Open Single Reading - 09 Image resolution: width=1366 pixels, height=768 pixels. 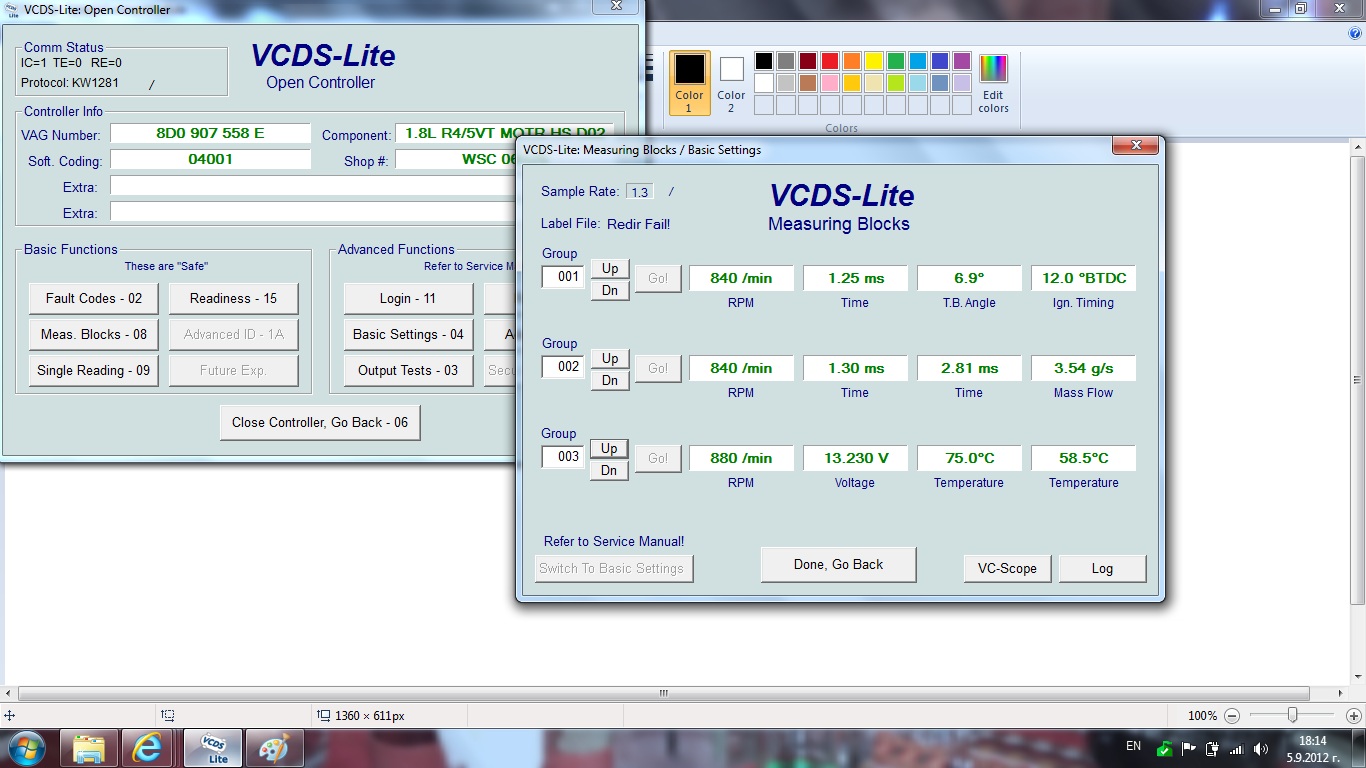[94, 370]
